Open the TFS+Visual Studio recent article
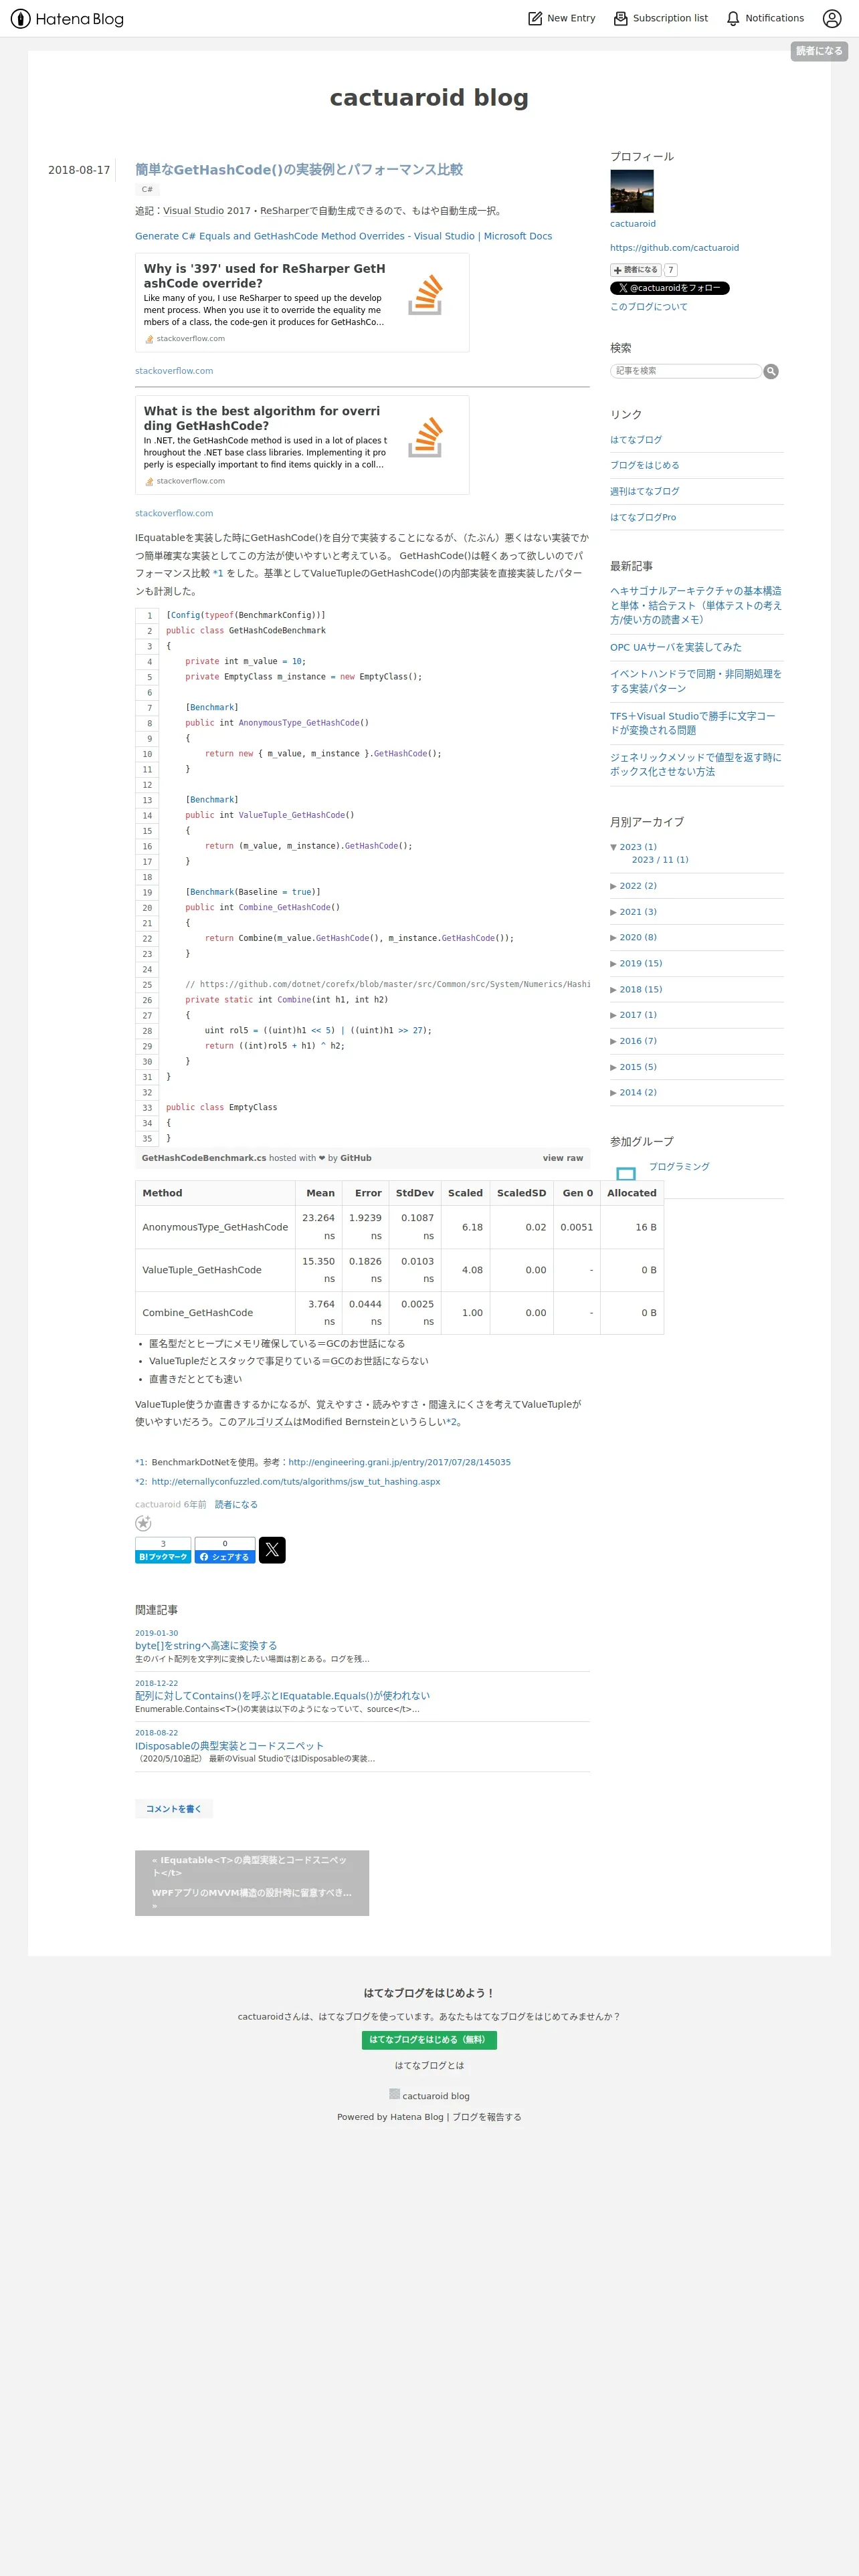The width and height of the screenshot is (859, 2576). click(693, 723)
